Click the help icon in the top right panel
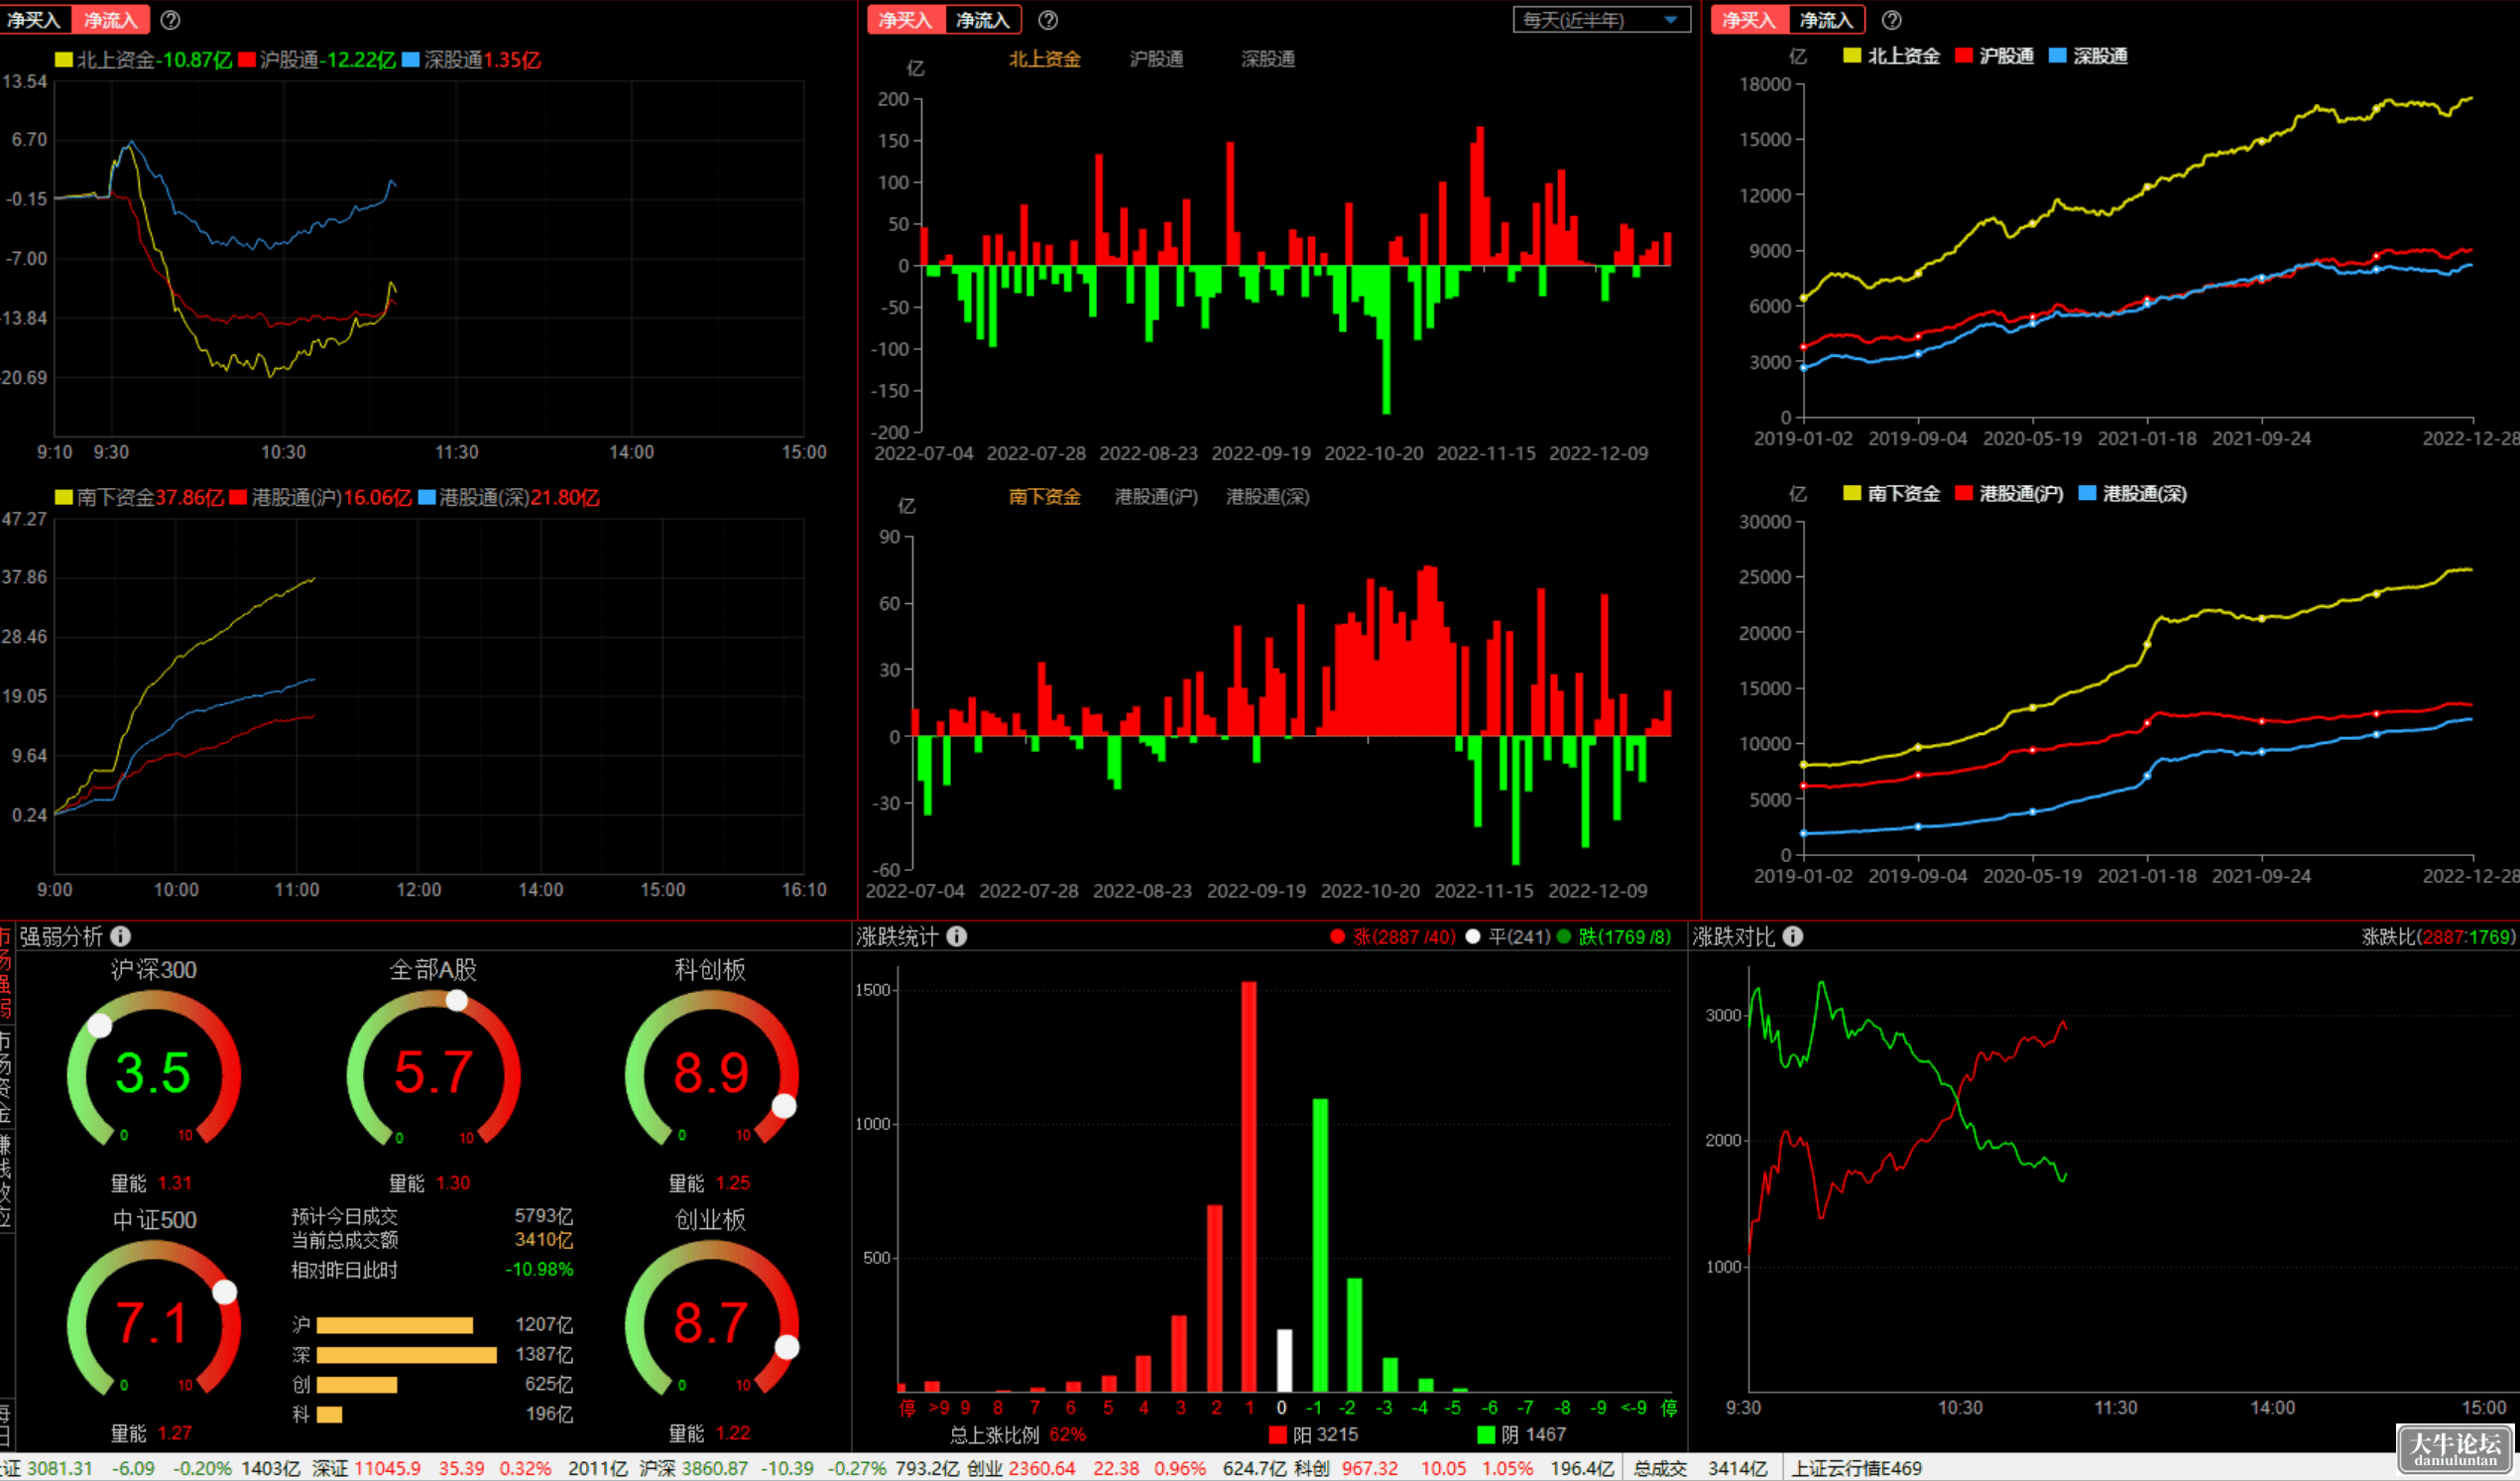Image resolution: width=2520 pixels, height=1481 pixels. pyautogui.click(x=1892, y=20)
